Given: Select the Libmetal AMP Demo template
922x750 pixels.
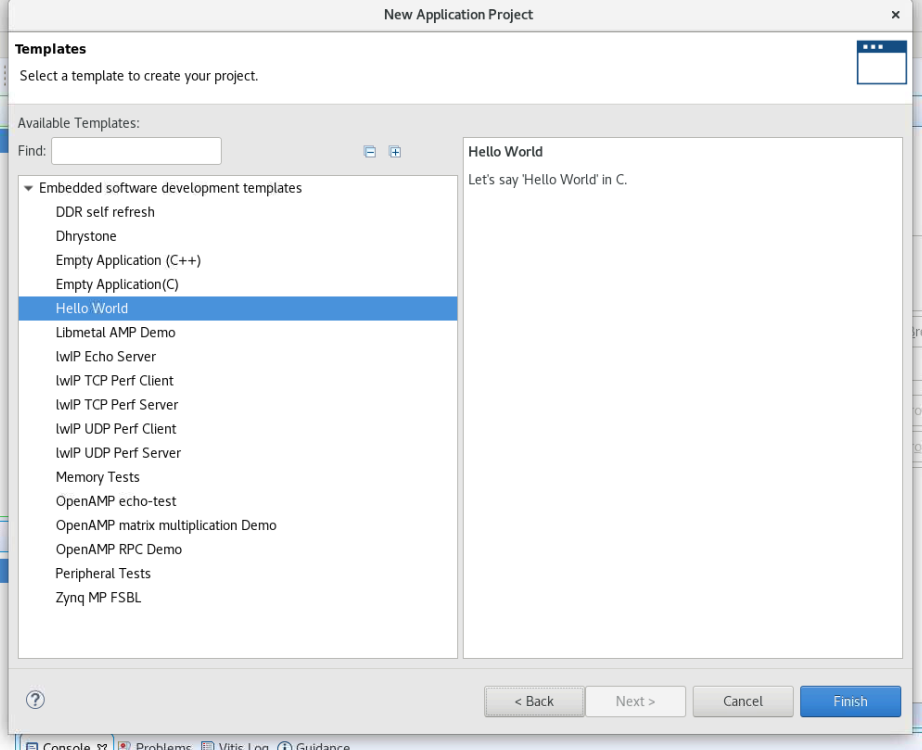Looking at the screenshot, I should click(115, 332).
